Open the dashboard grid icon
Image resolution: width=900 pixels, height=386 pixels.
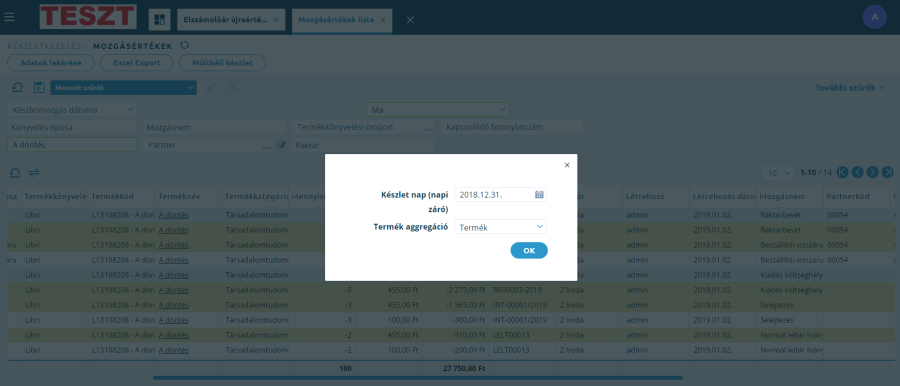pyautogui.click(x=160, y=20)
